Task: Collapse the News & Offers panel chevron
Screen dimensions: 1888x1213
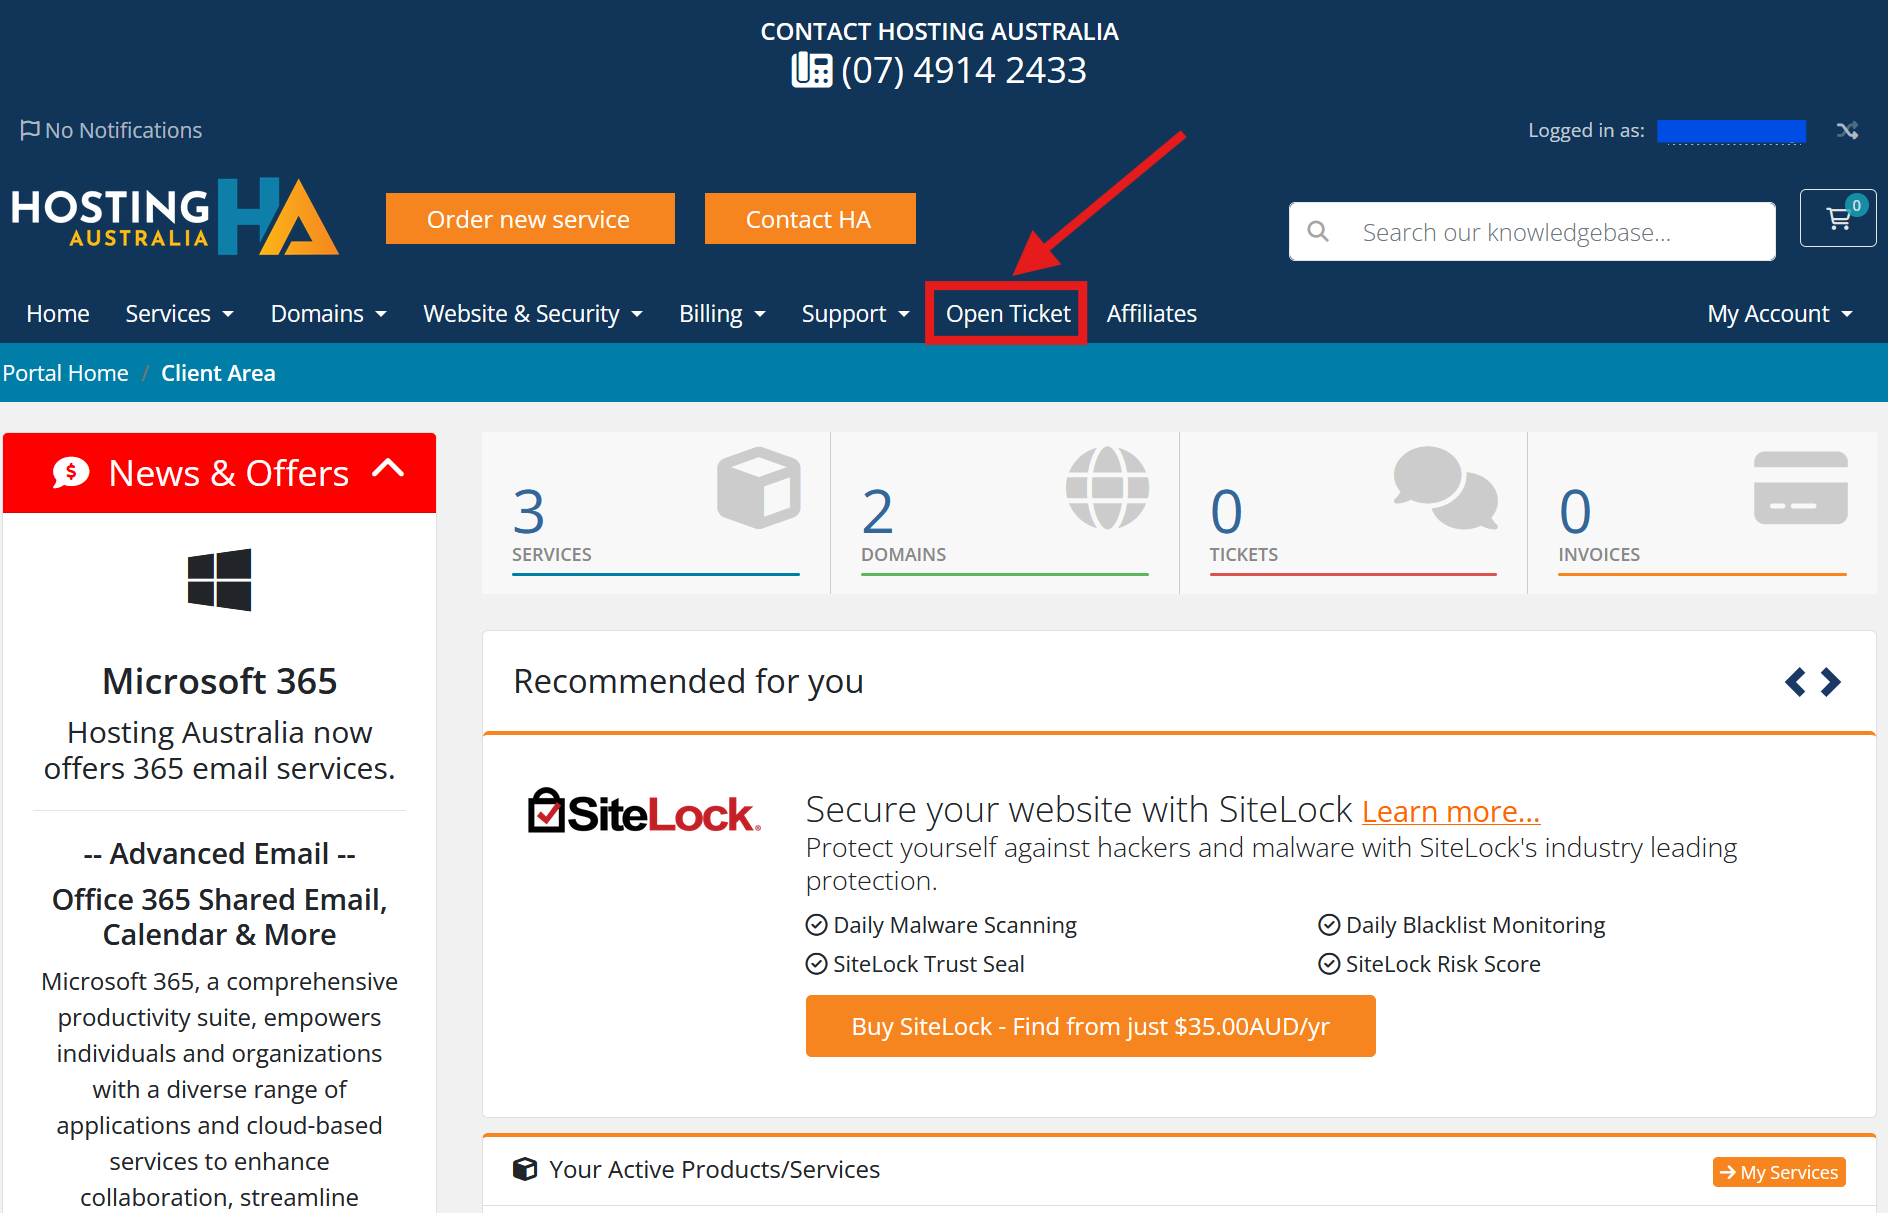Action: (388, 468)
